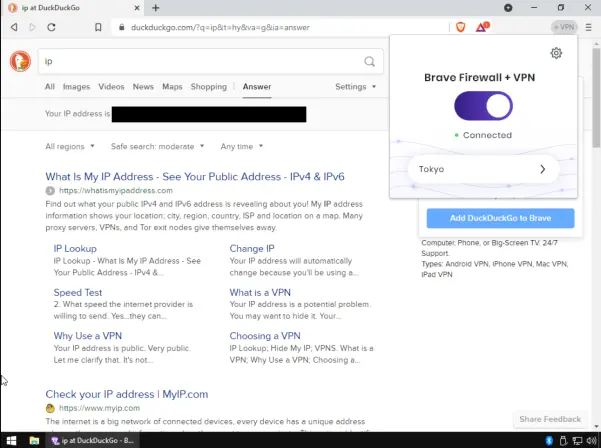Switch to the Maps tab
The width and height of the screenshot is (601, 448).
(x=172, y=87)
